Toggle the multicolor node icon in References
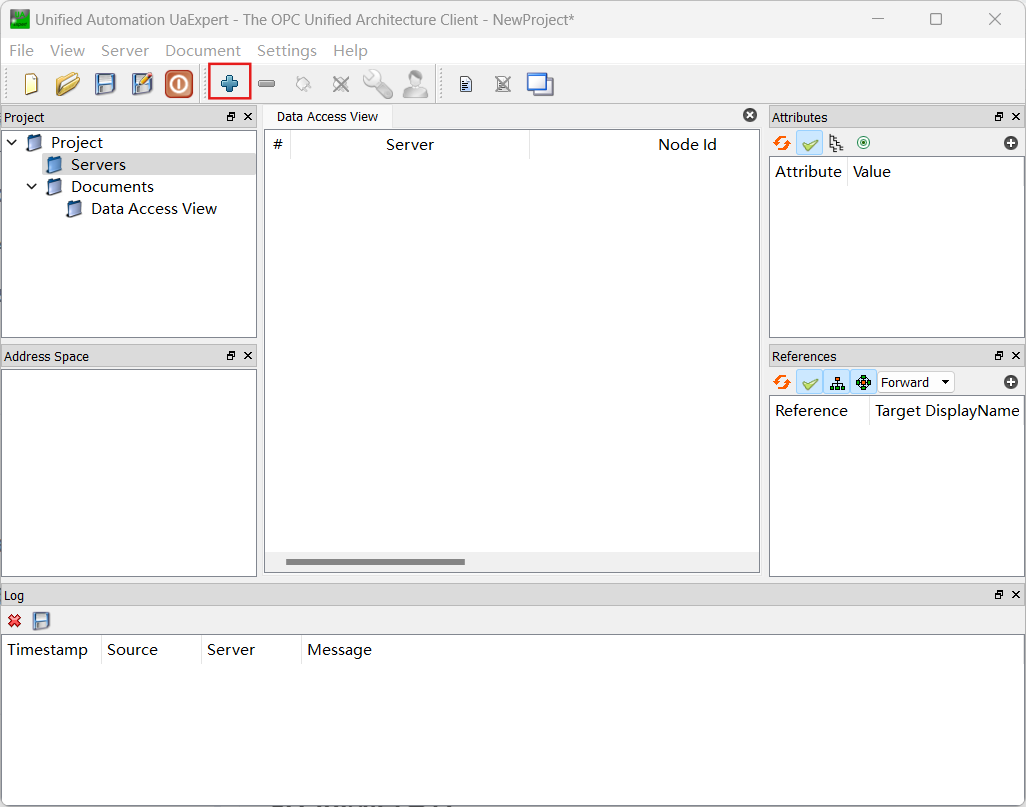The height and width of the screenshot is (807, 1026). [863, 382]
